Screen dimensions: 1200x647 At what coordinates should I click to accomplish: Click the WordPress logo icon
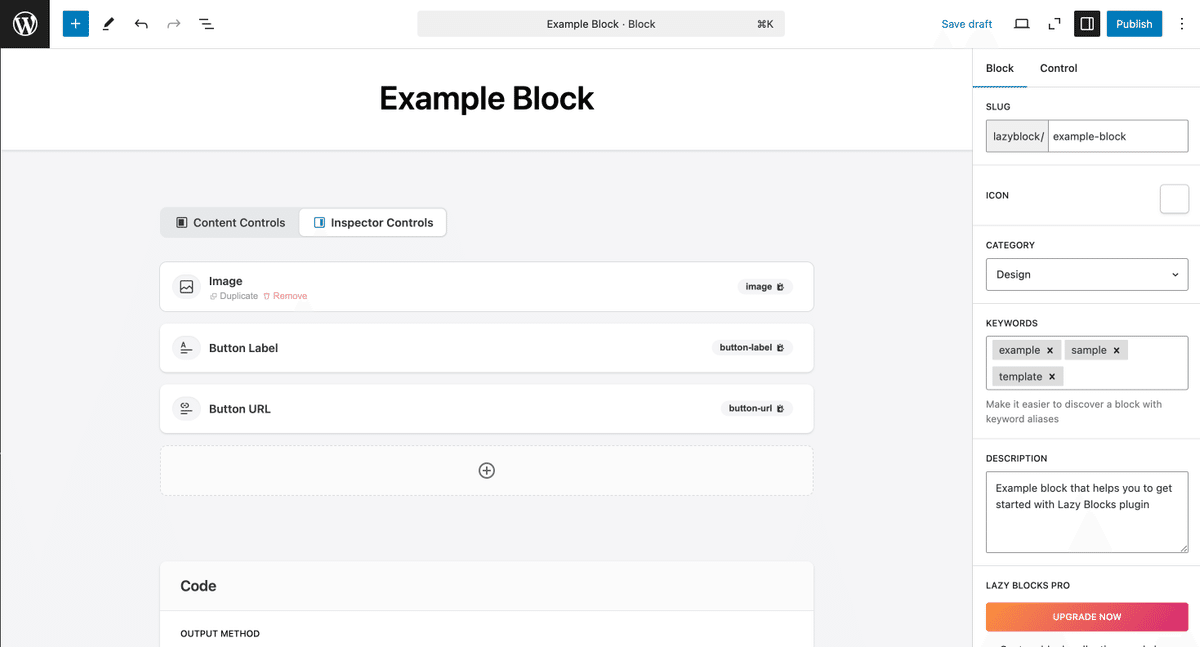24,24
